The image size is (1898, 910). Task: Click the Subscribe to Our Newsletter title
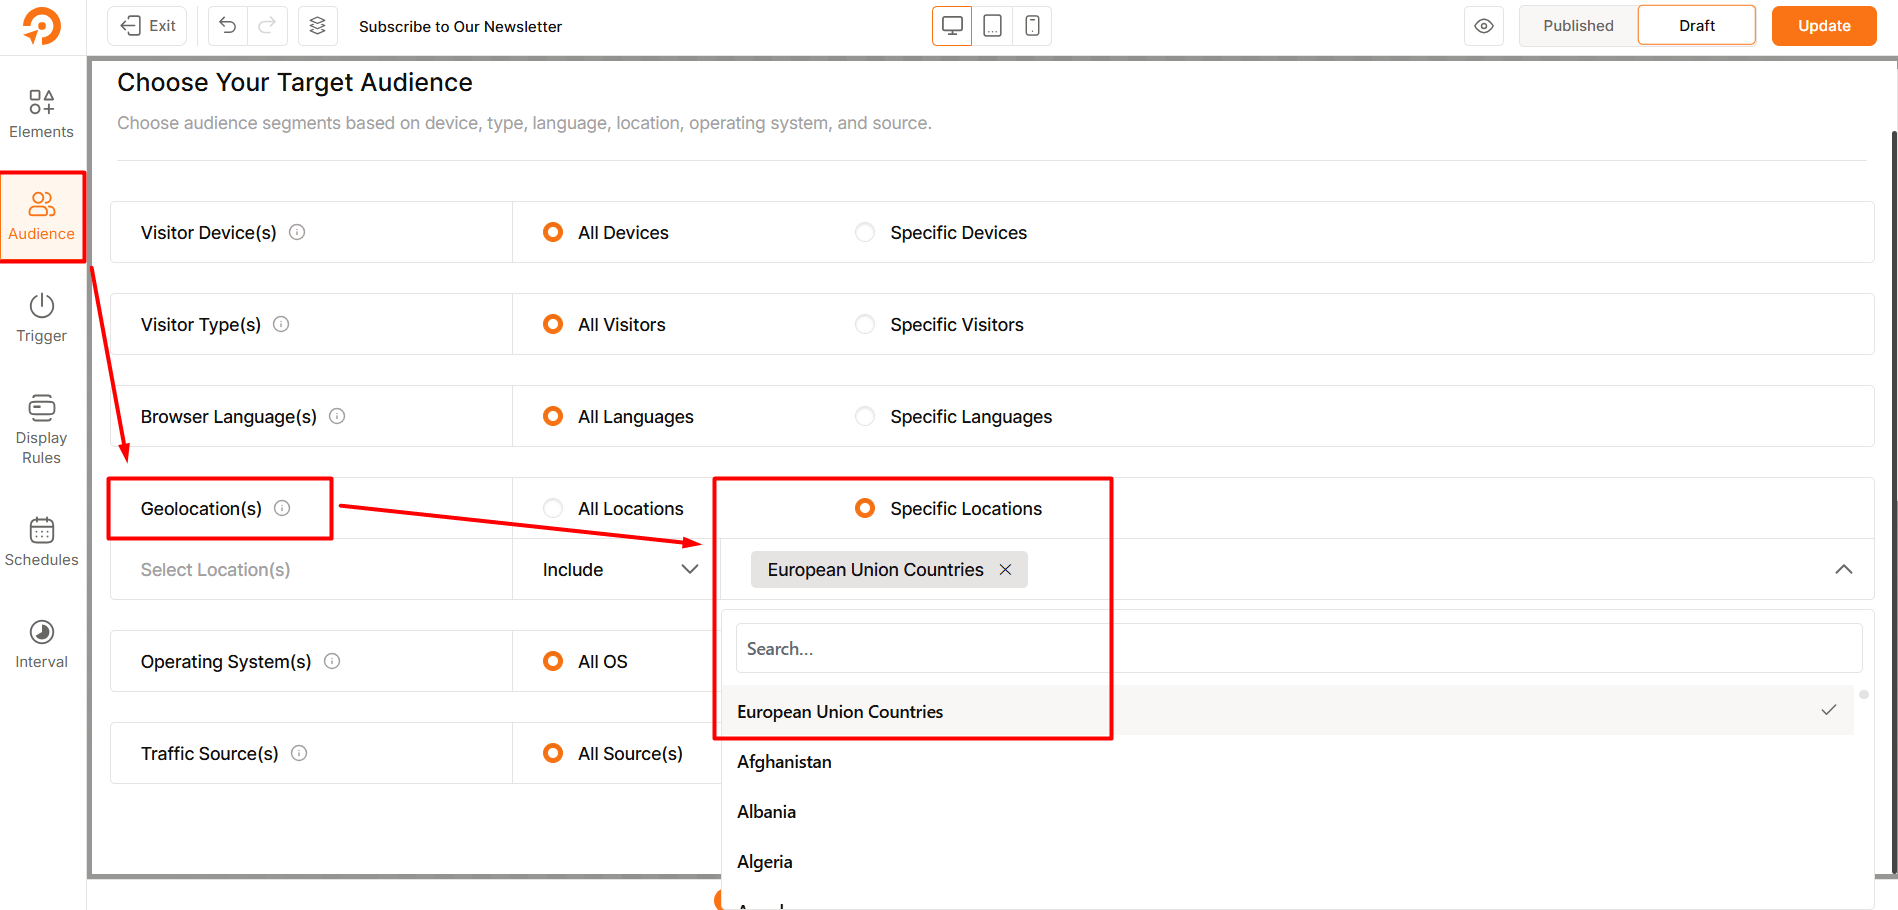click(x=460, y=26)
